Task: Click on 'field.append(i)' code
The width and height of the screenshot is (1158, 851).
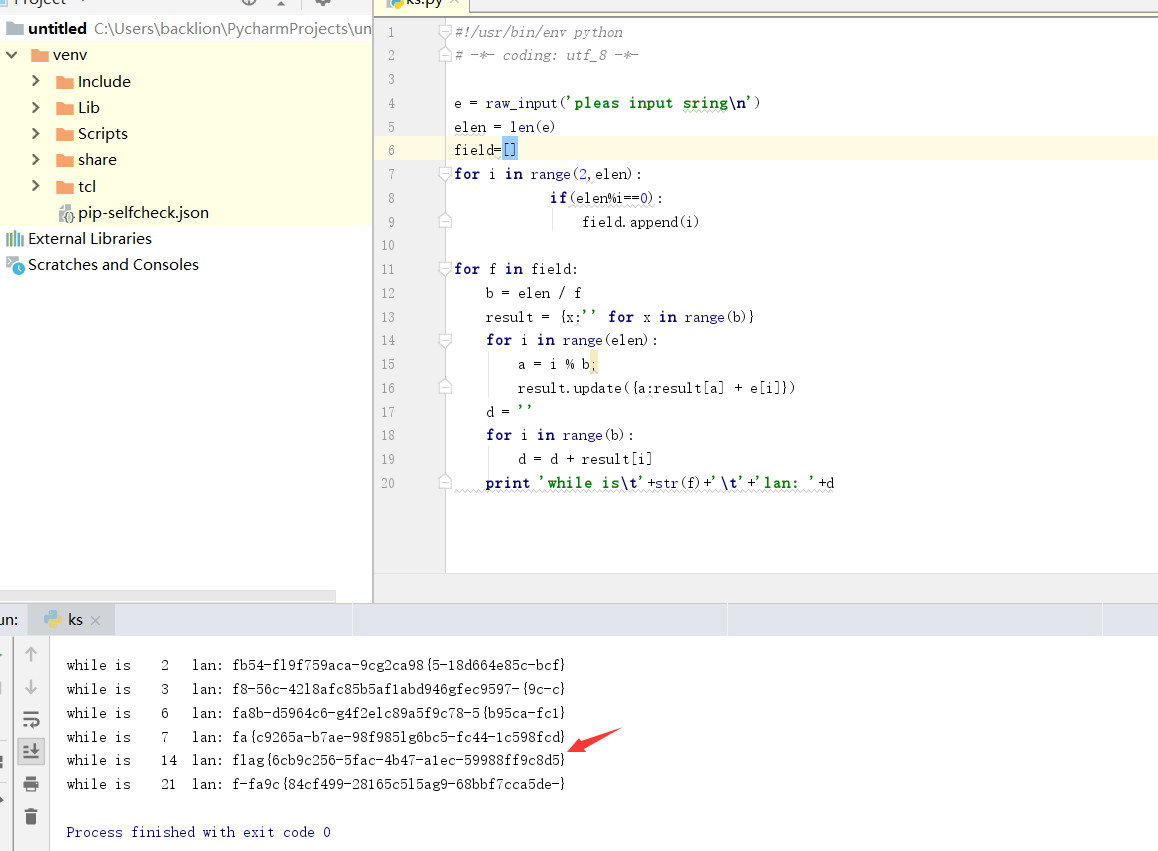Action: pos(640,222)
